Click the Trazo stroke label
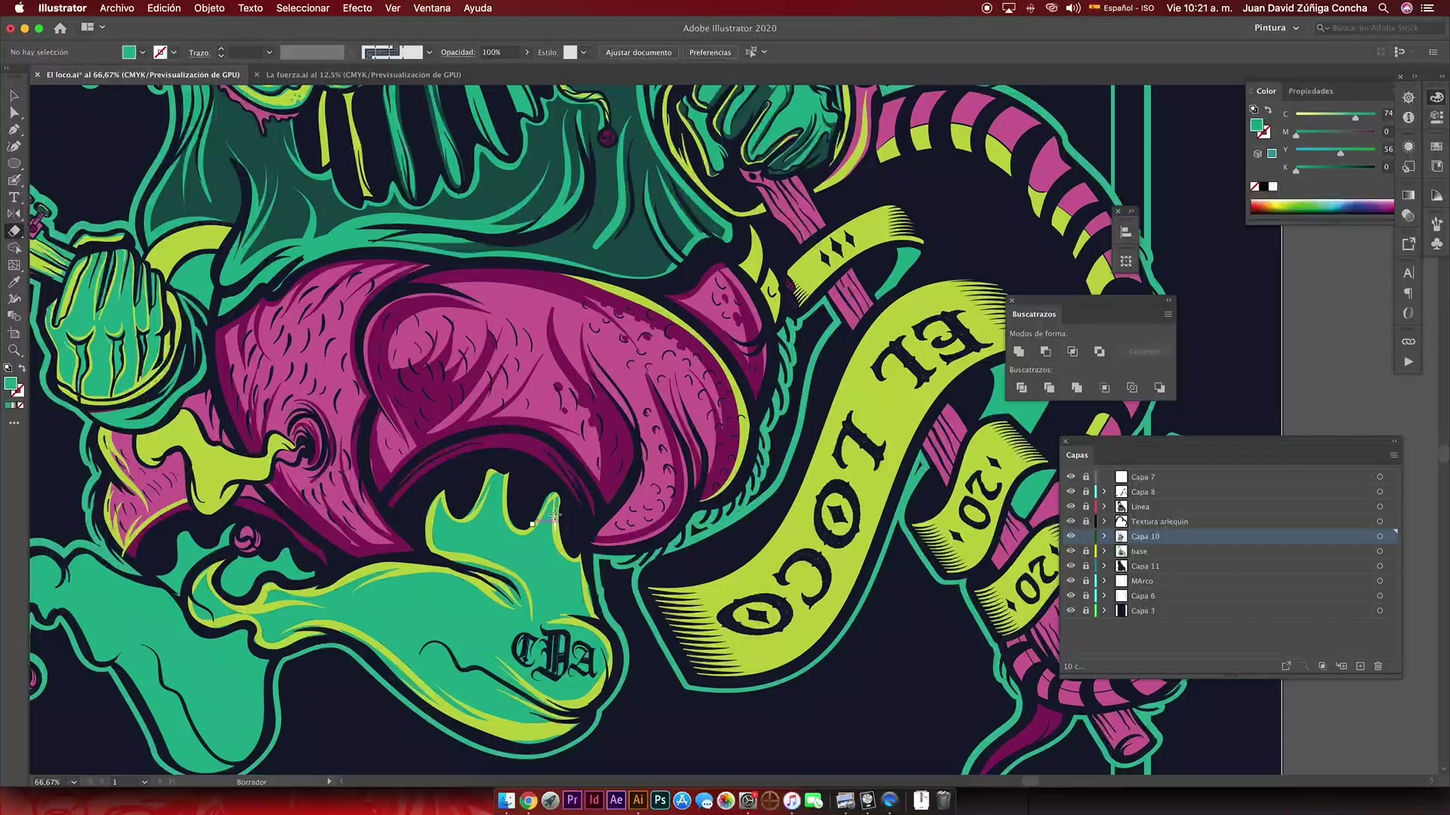 (199, 52)
